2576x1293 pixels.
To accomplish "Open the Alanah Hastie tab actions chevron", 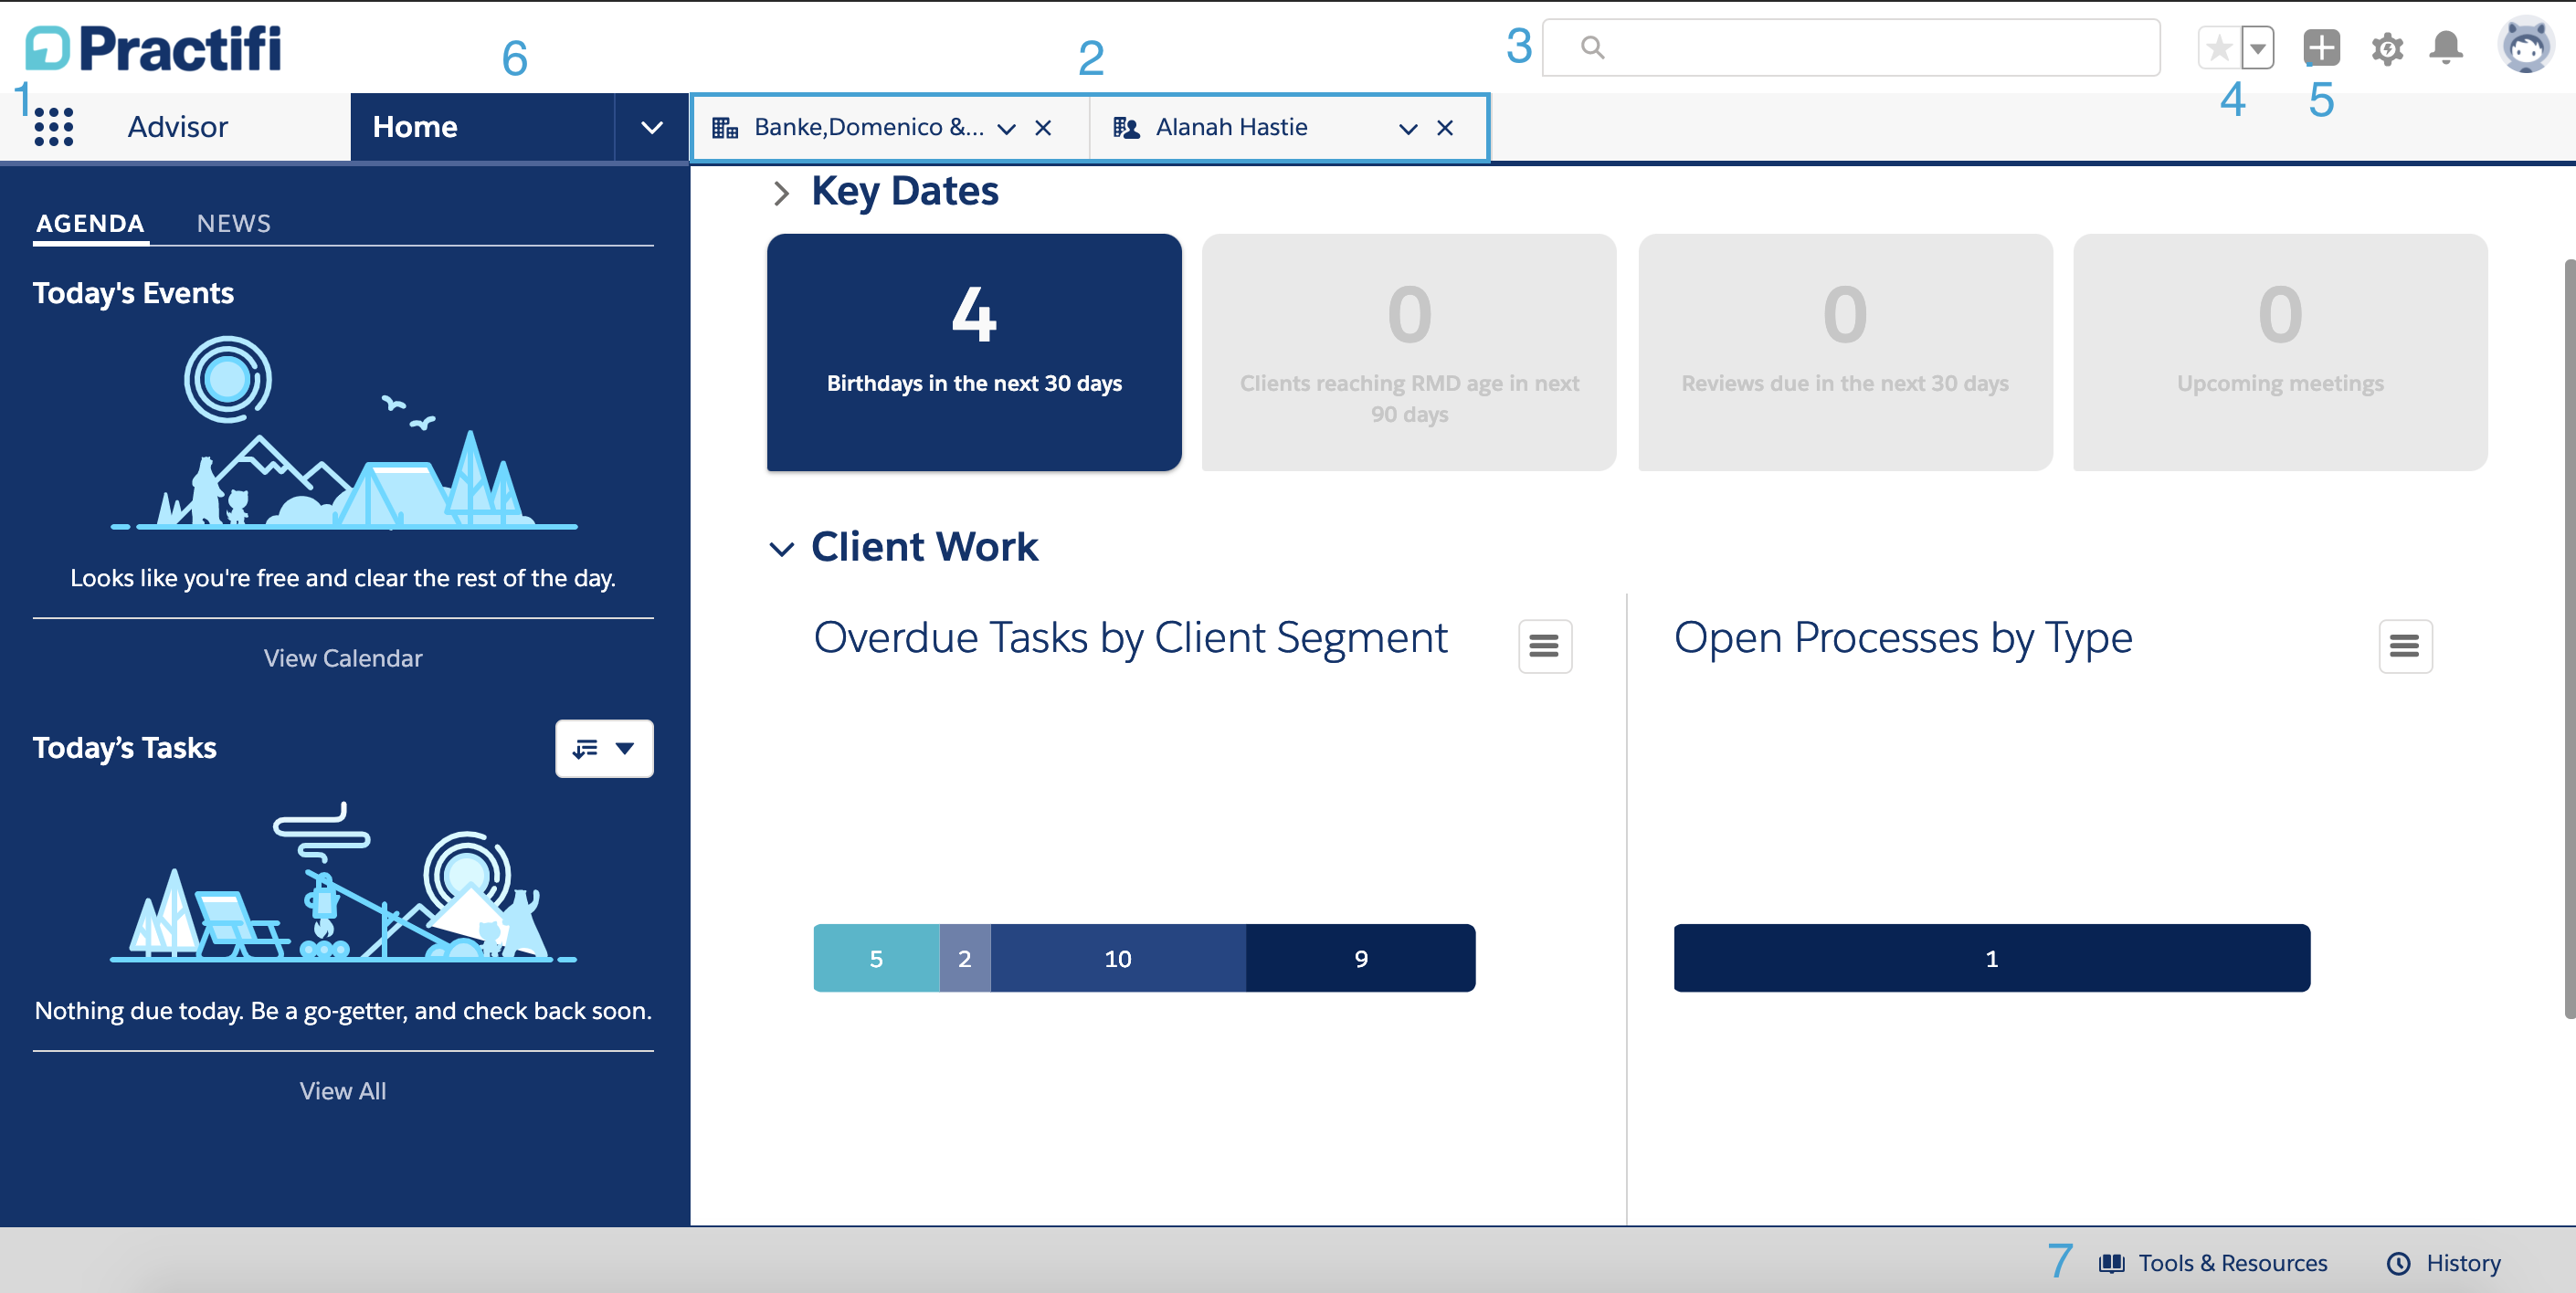I will point(1408,128).
